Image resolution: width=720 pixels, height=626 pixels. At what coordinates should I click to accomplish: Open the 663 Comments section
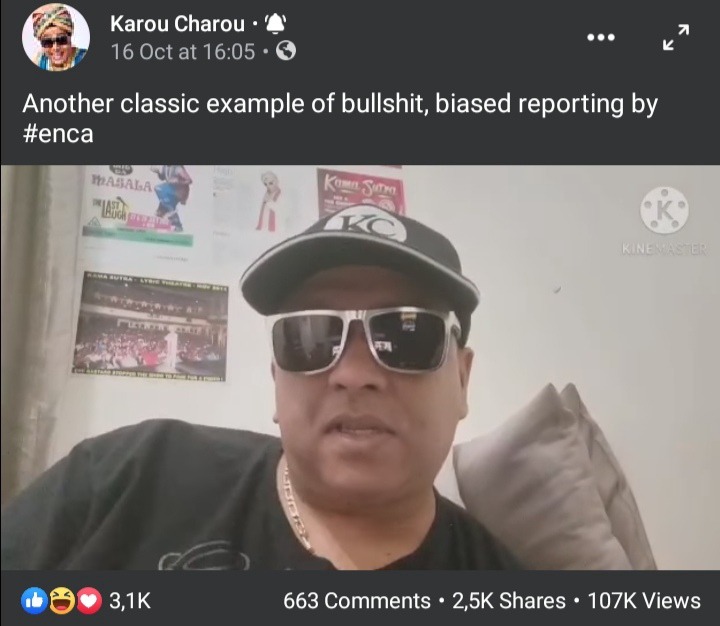pyautogui.click(x=357, y=601)
